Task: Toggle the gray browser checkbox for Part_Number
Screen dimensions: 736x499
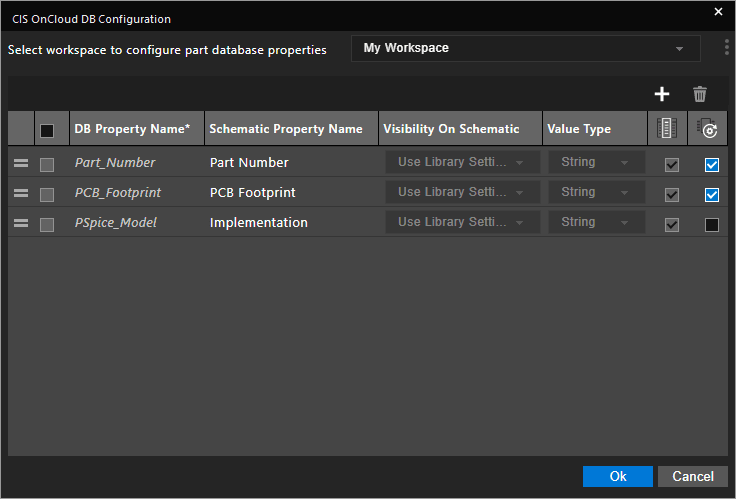Action: (x=672, y=165)
